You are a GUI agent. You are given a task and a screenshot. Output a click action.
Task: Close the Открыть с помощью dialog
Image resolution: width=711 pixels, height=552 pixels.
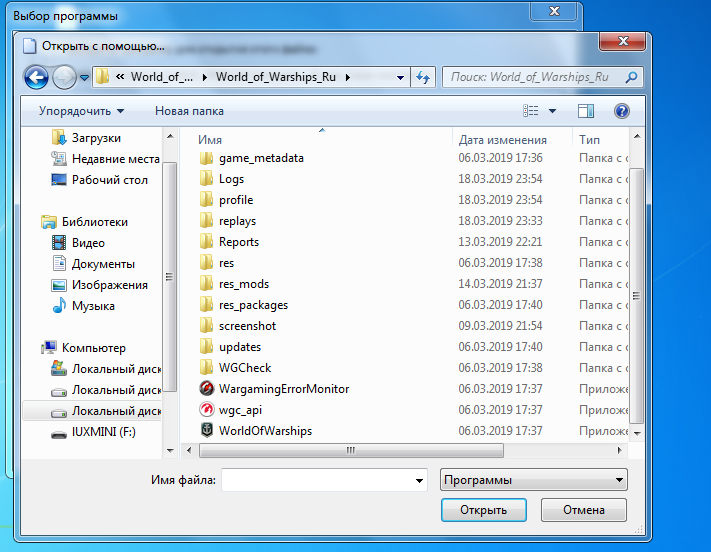(x=623, y=41)
